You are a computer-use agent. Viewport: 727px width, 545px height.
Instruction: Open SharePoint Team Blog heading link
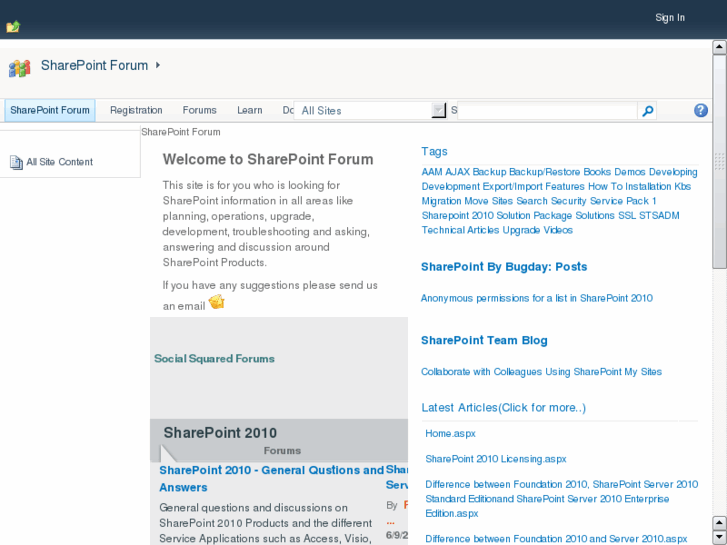coord(484,340)
